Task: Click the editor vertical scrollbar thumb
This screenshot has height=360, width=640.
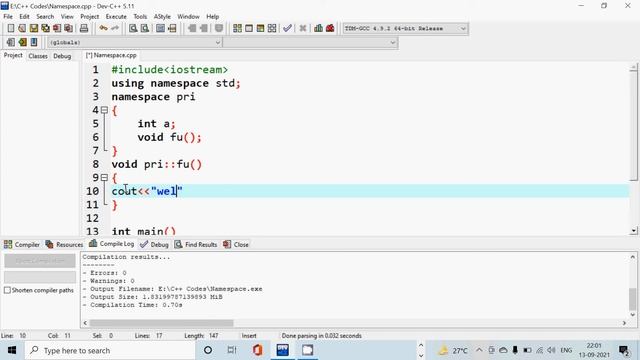Action: (x=633, y=126)
